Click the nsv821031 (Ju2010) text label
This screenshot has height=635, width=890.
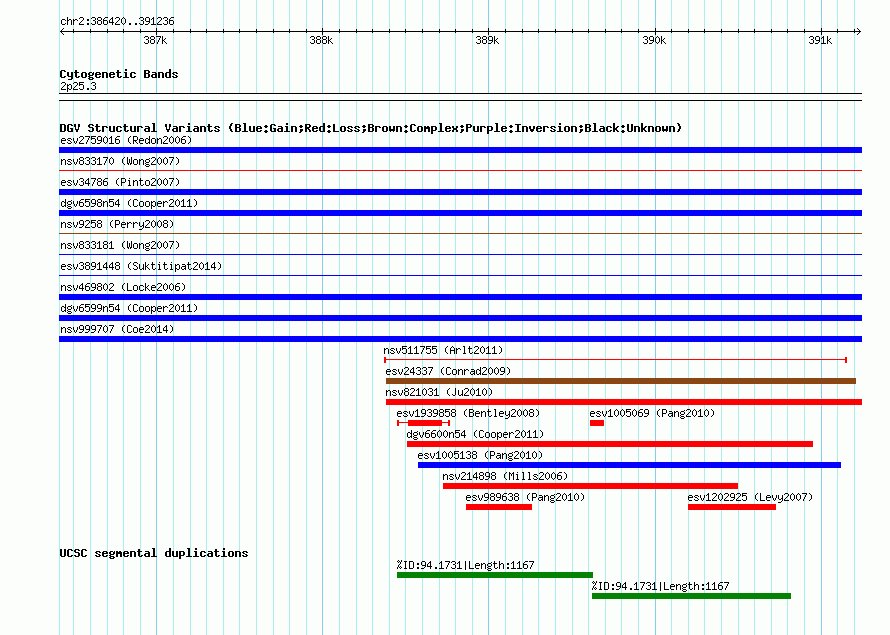pyautogui.click(x=439, y=392)
